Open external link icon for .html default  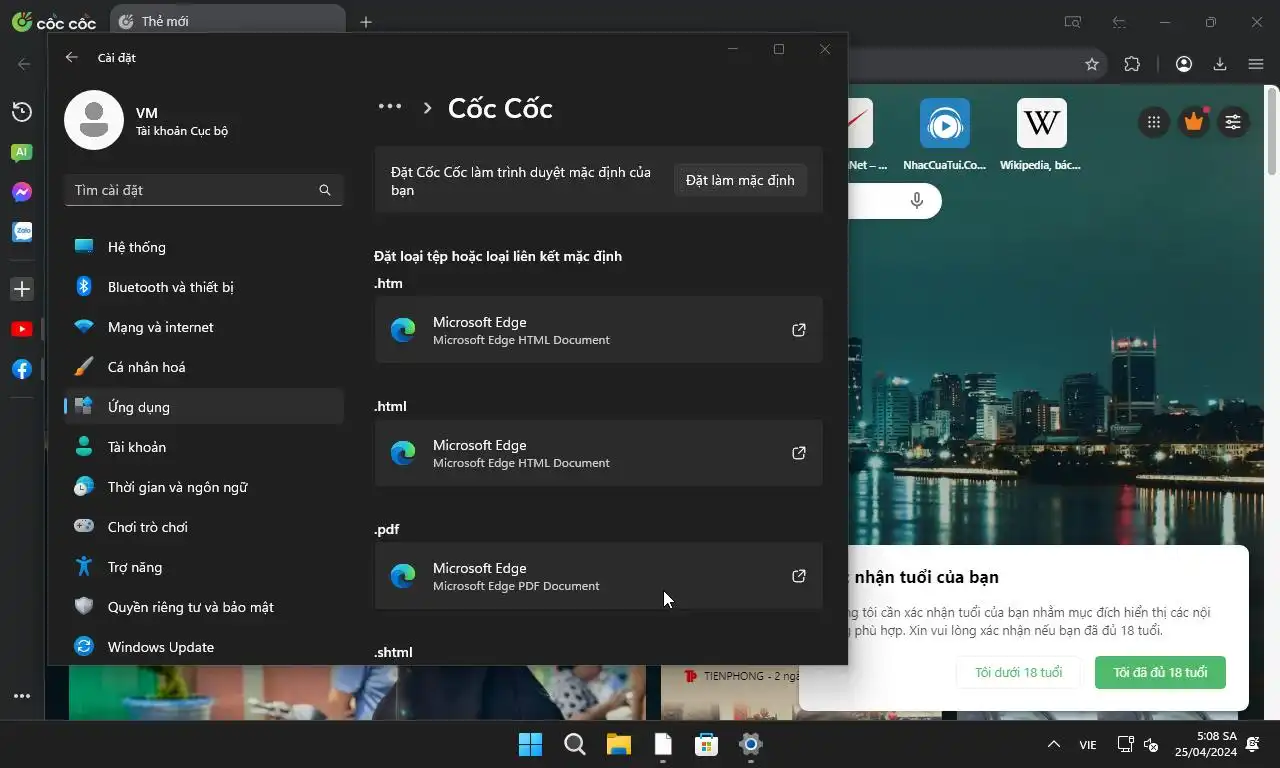[799, 453]
